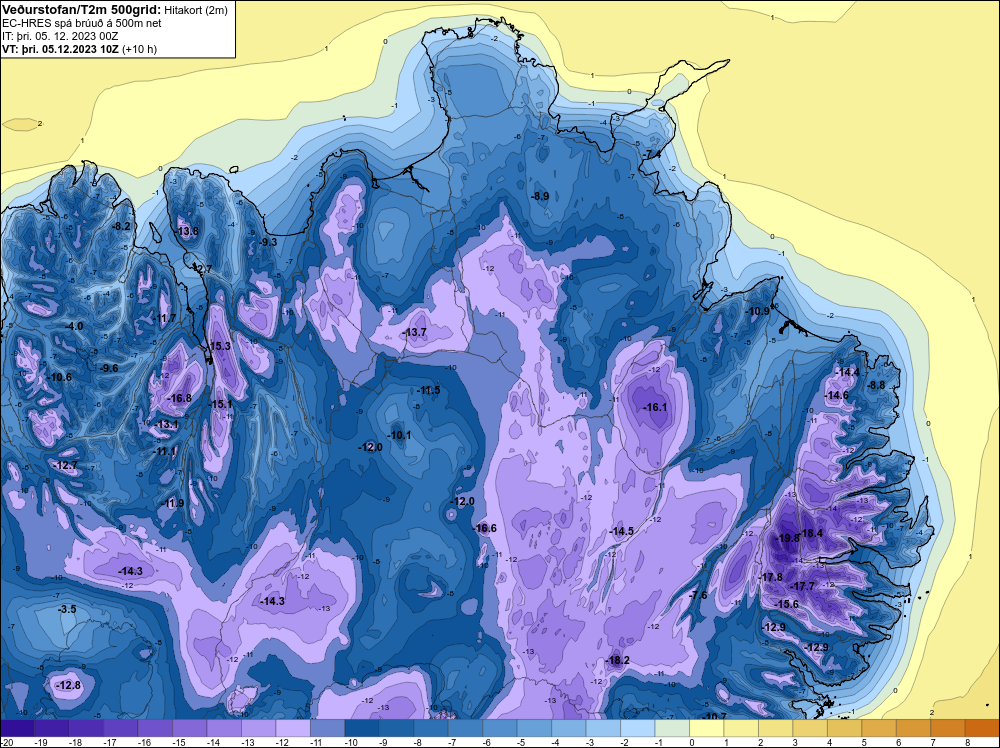Click the -15.3 temperature value
Image resolution: width=1000 pixels, height=748 pixels.
[x=219, y=346]
